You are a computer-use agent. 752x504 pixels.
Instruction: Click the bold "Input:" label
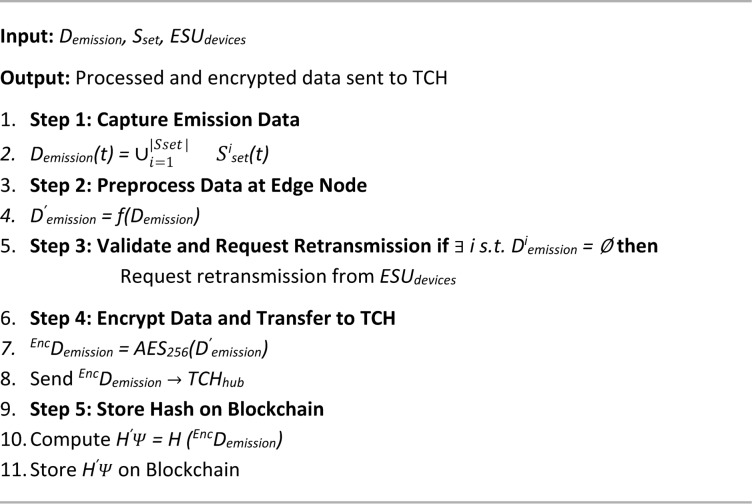[27, 37]
